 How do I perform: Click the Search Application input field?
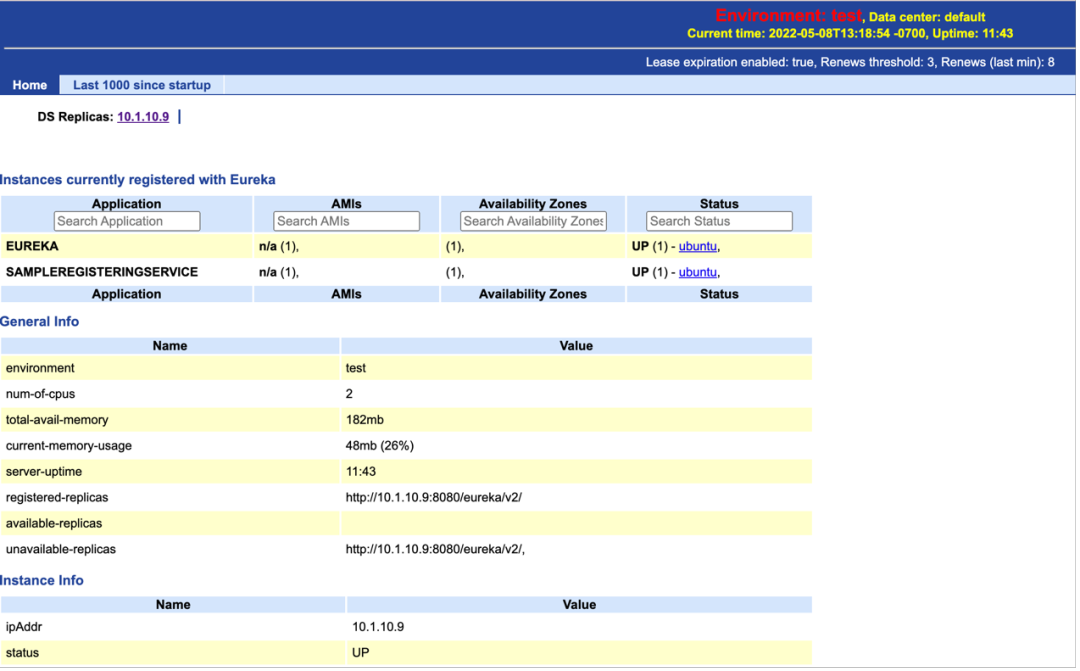coord(127,221)
